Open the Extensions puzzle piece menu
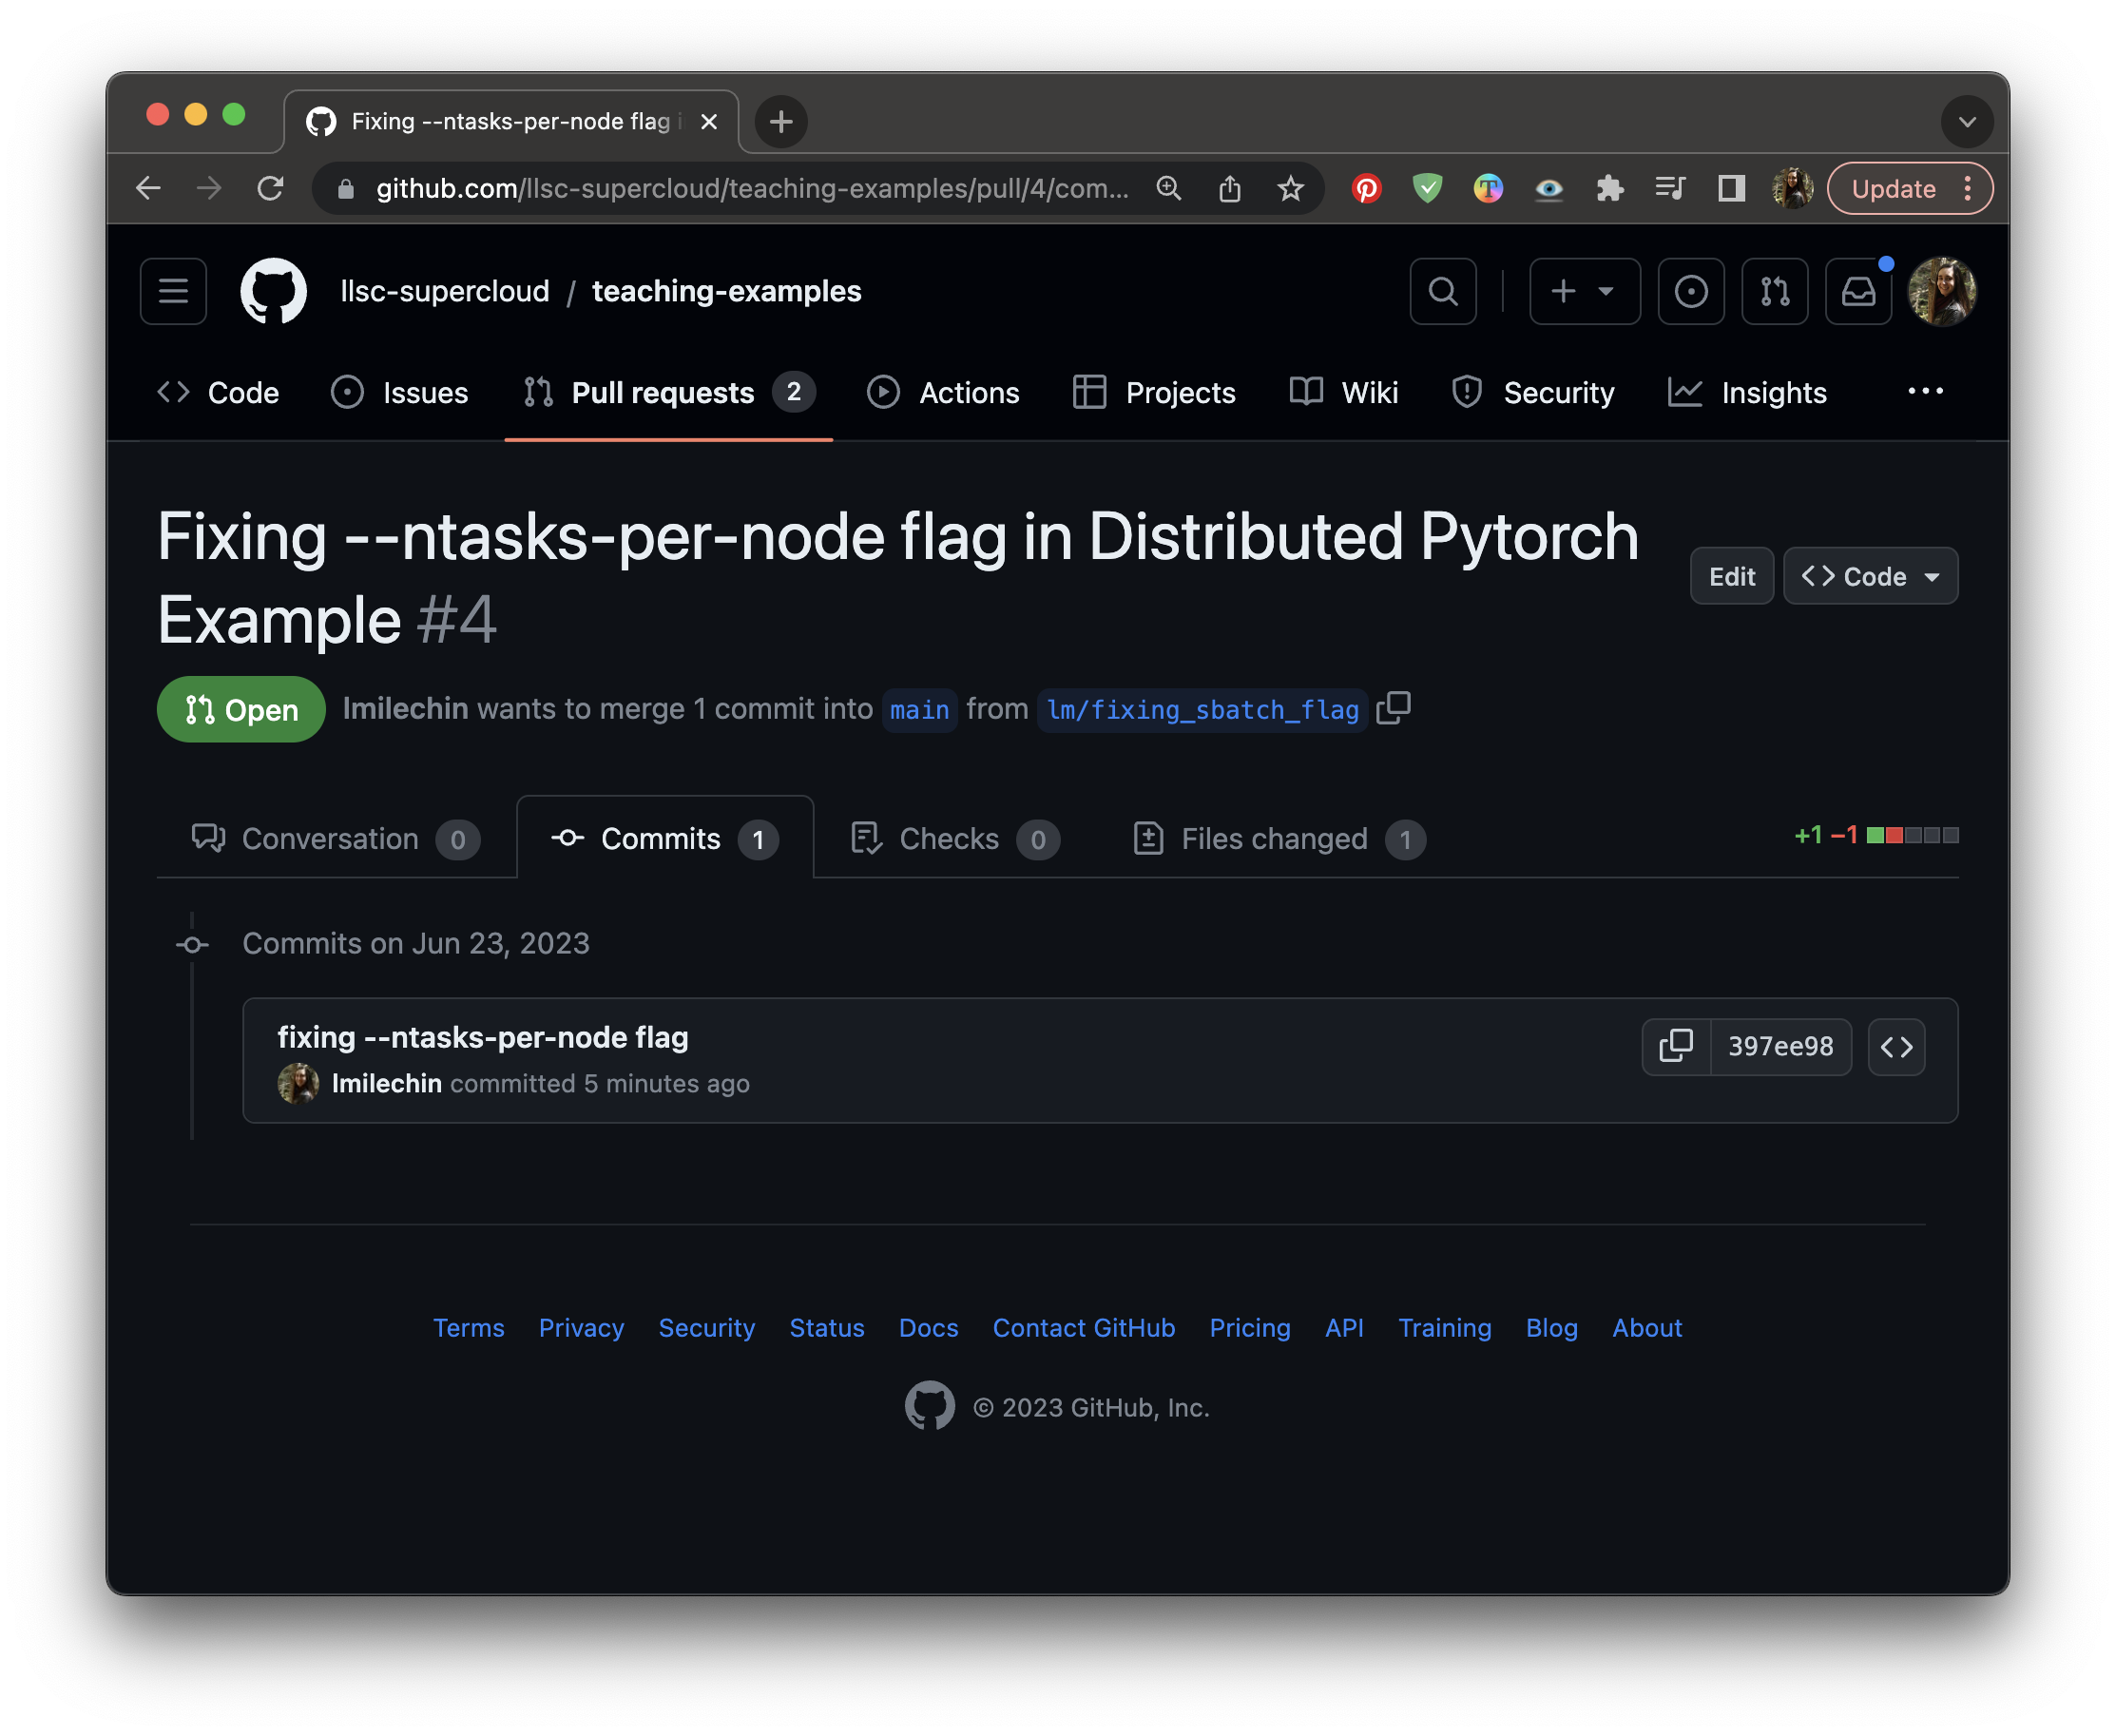The image size is (2116, 1736). point(1609,188)
